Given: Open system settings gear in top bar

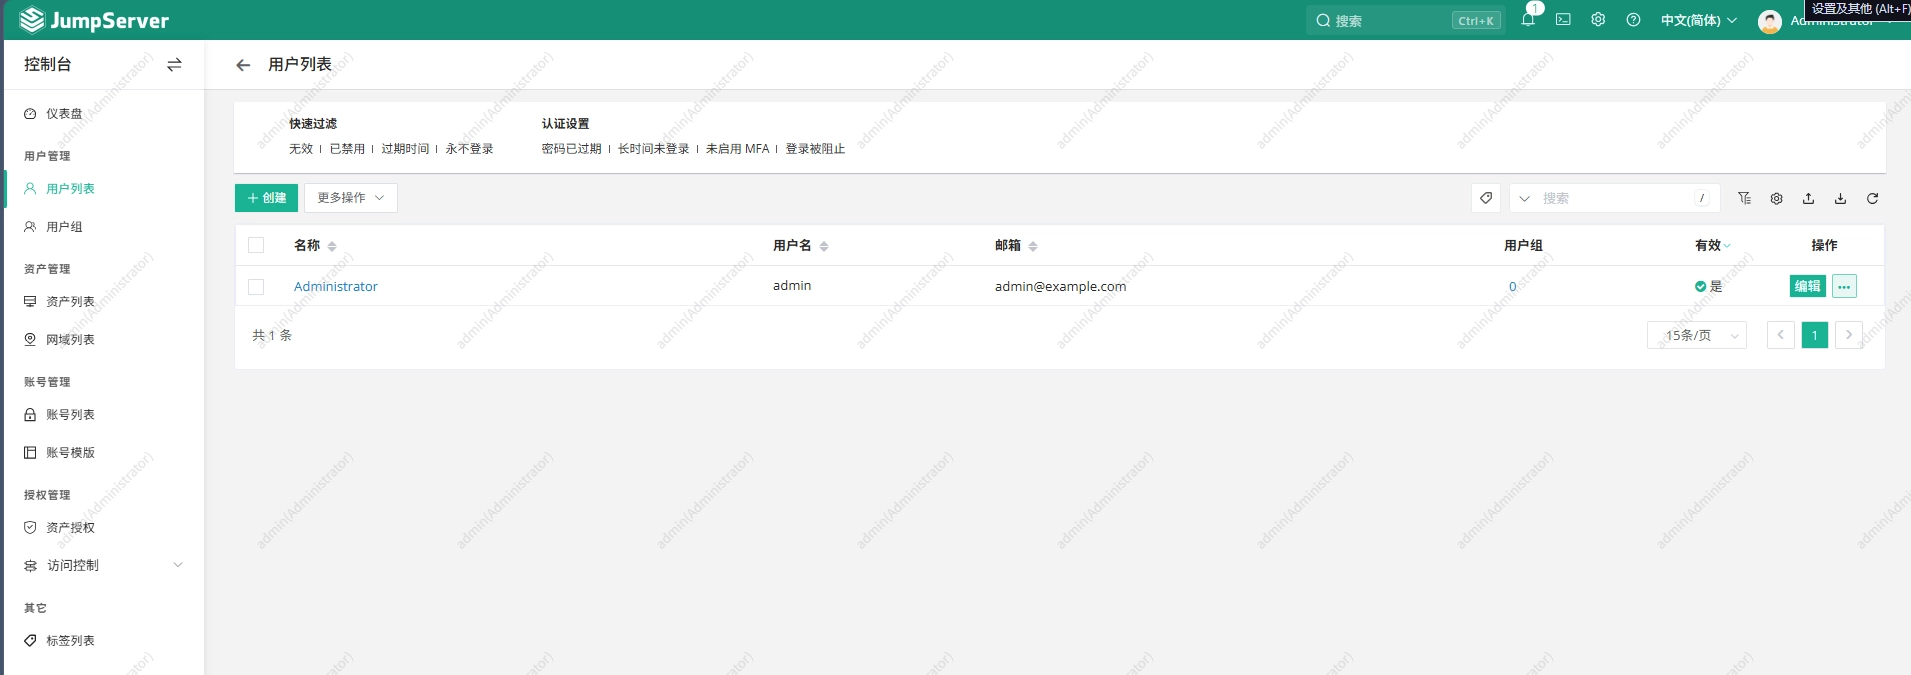Looking at the screenshot, I should (1598, 20).
